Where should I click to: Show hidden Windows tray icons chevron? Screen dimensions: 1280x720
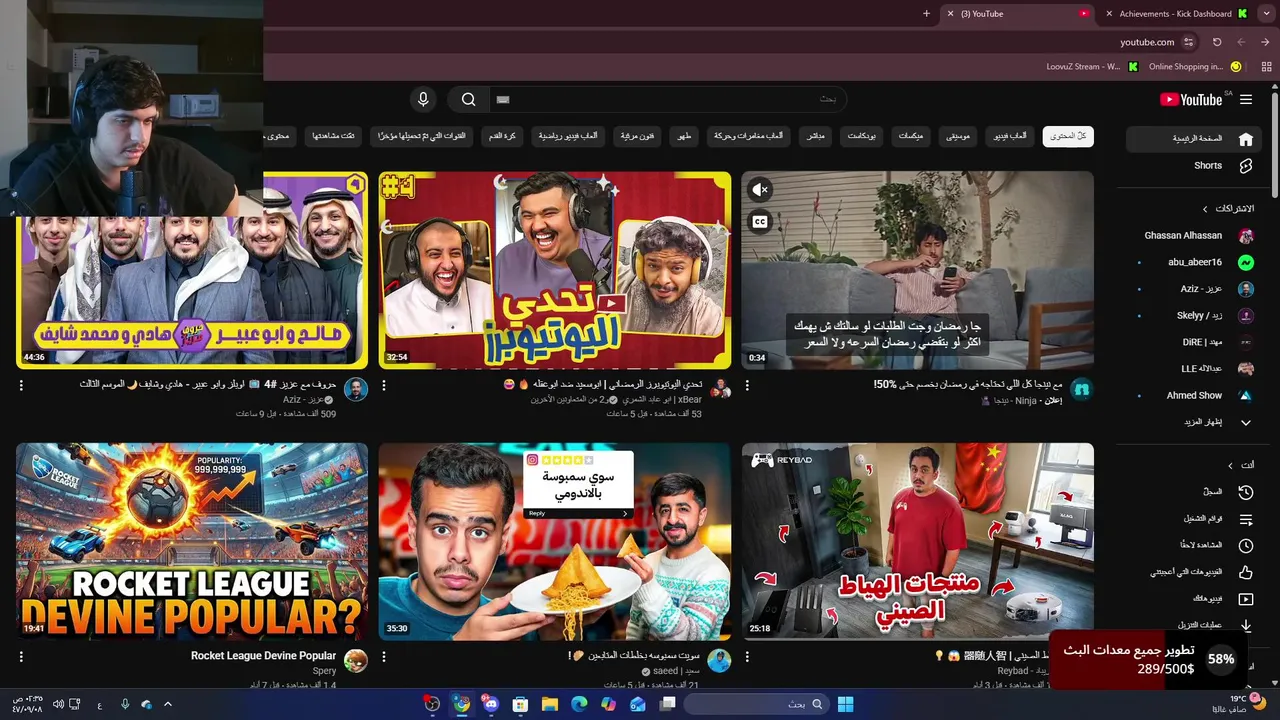pyautogui.click(x=168, y=704)
